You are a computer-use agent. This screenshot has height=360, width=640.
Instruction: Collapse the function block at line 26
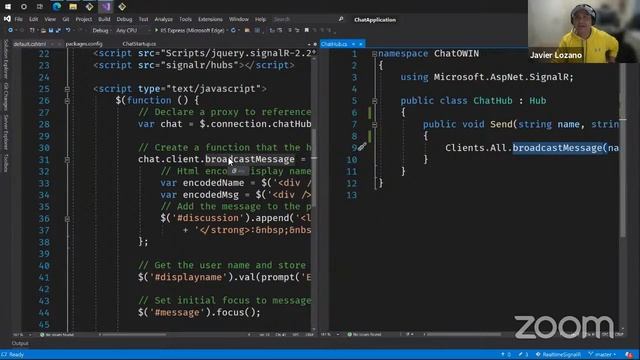67,101
